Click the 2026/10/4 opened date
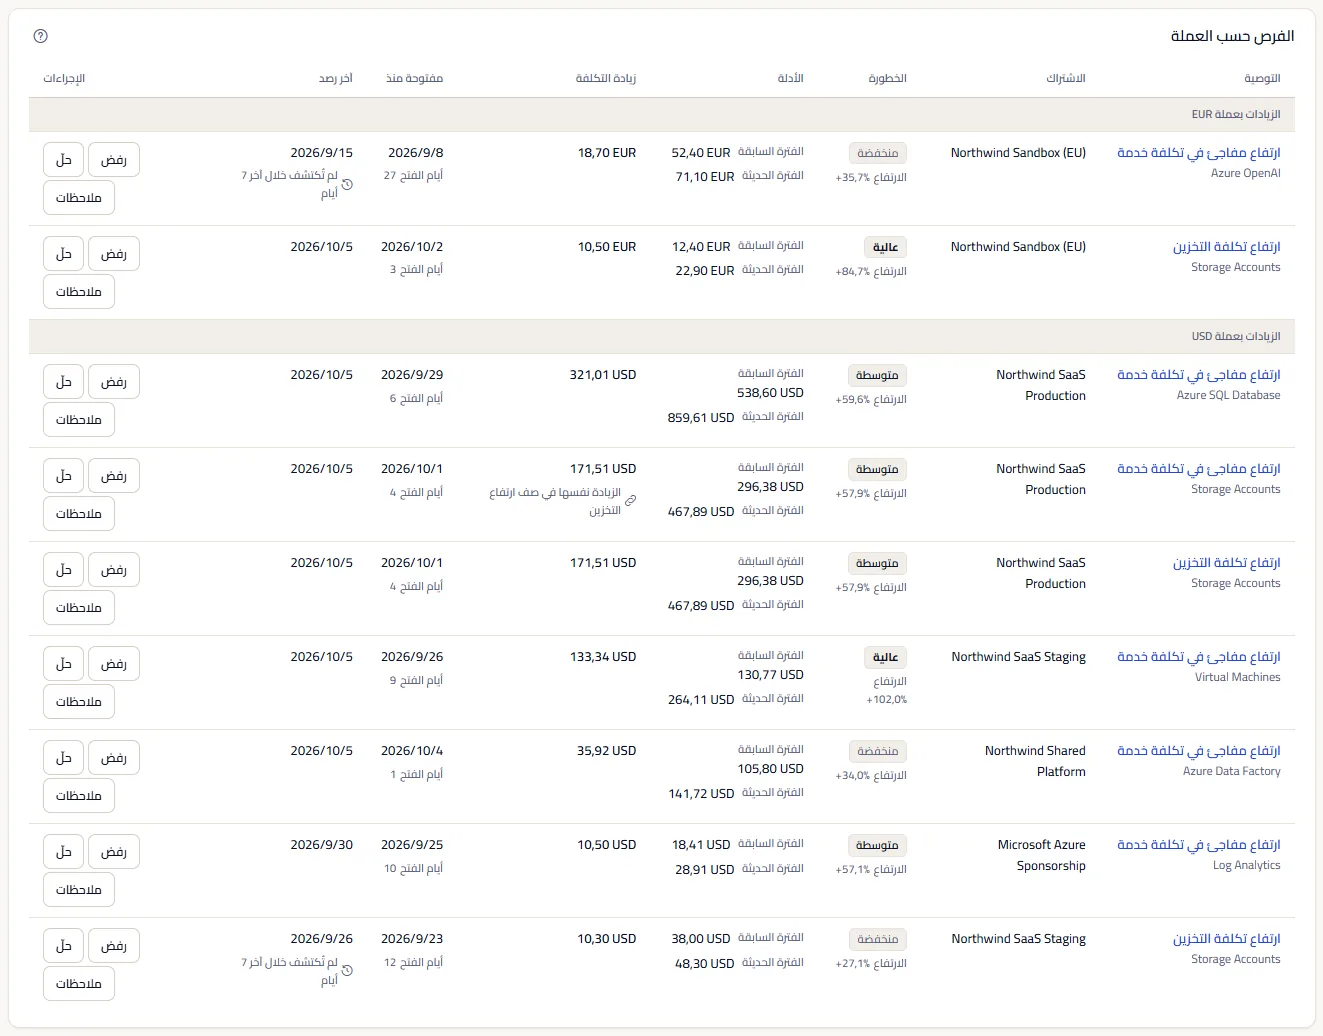The height and width of the screenshot is (1036, 1323). 412,751
